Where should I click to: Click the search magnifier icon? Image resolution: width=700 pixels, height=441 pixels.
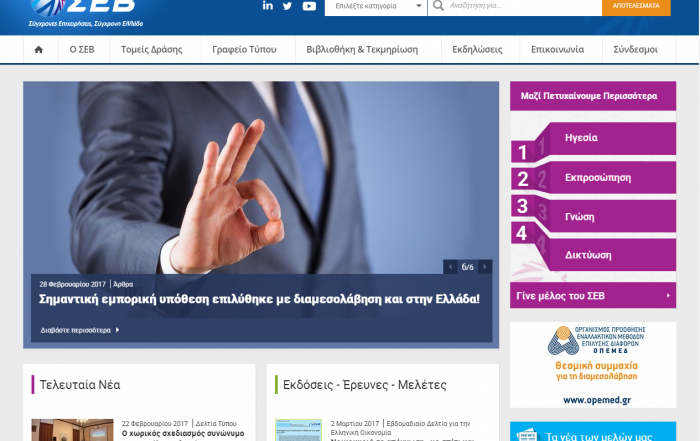tap(438, 5)
